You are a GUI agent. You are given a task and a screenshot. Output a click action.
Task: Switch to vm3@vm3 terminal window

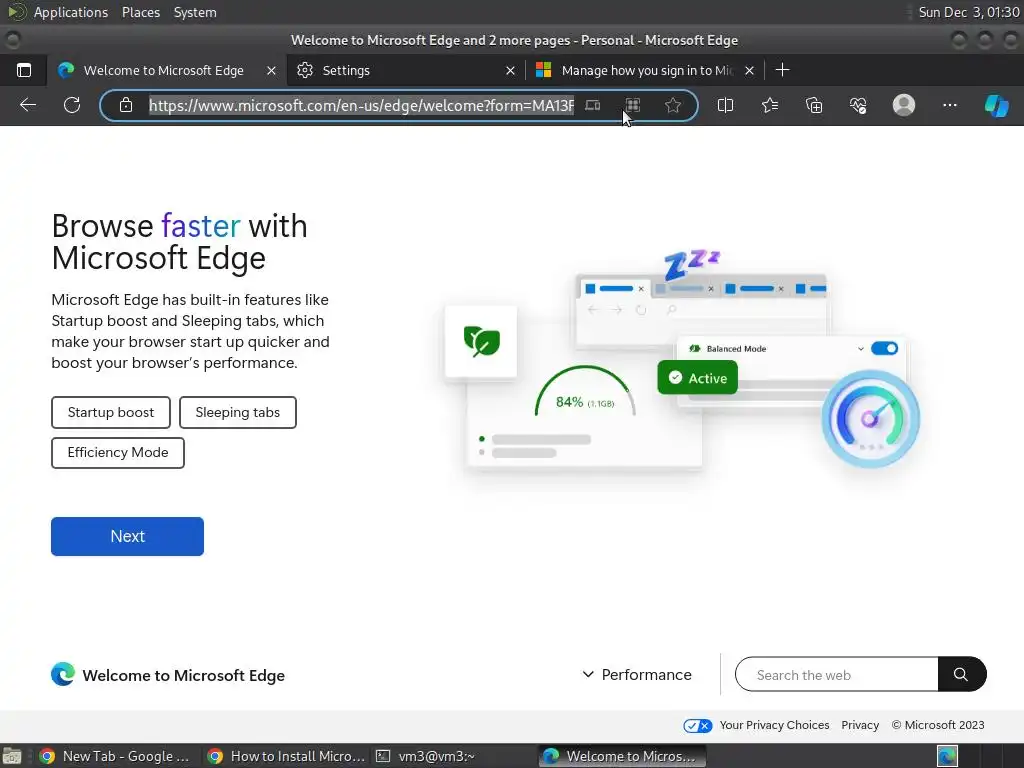(424, 756)
